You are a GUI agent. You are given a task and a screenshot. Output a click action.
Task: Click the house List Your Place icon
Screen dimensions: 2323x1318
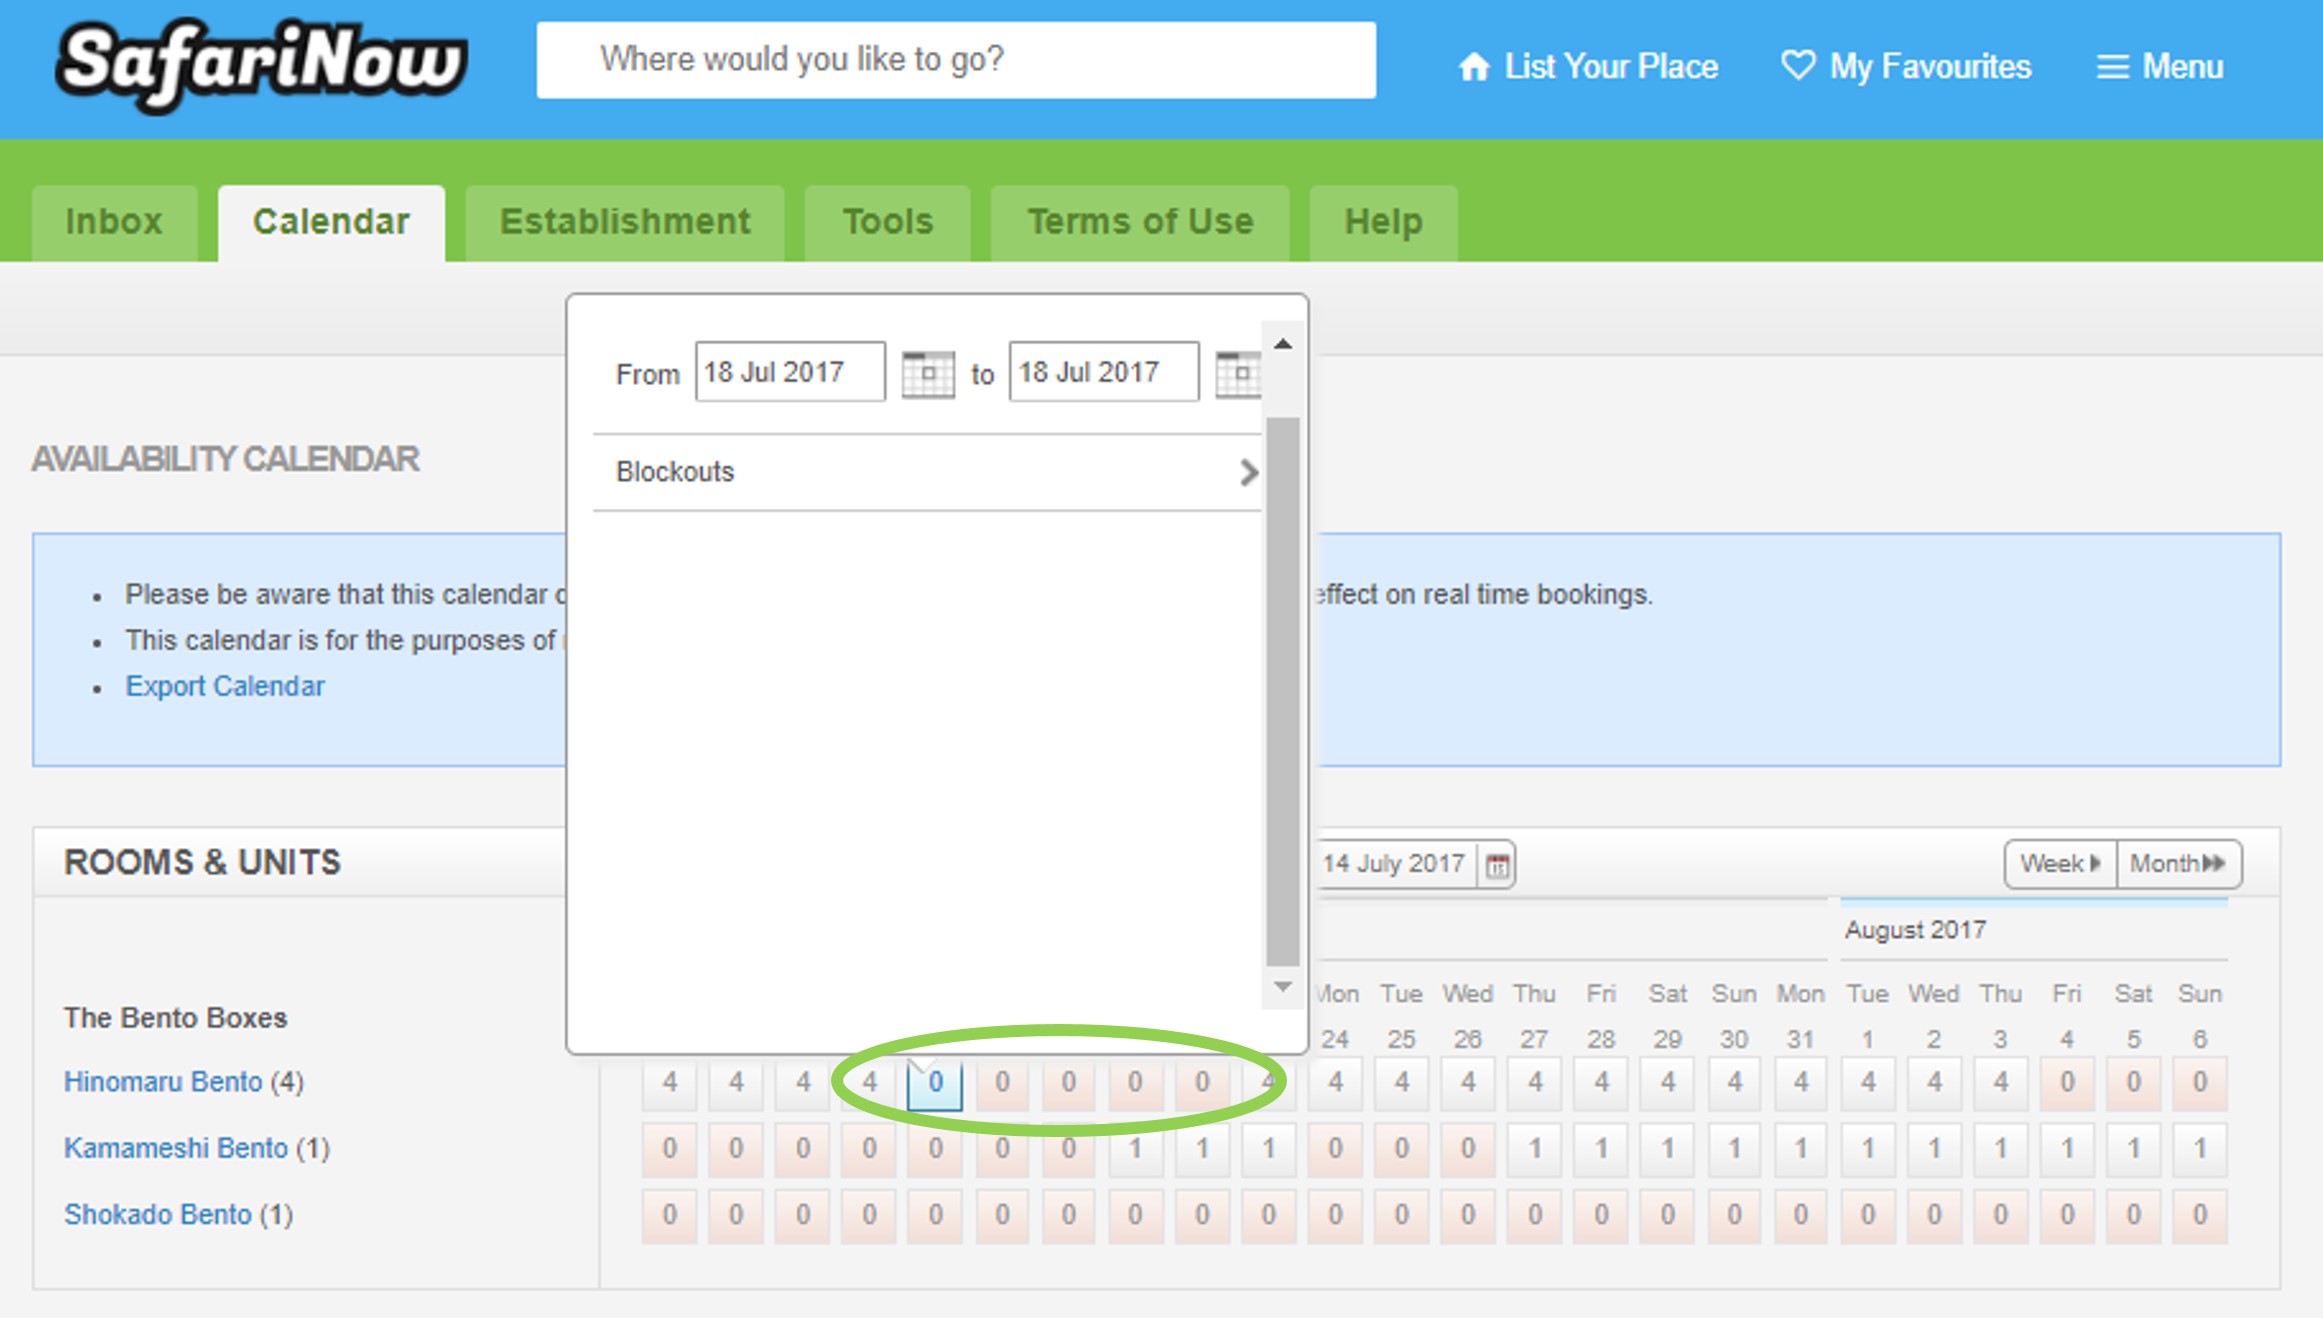tap(1474, 67)
